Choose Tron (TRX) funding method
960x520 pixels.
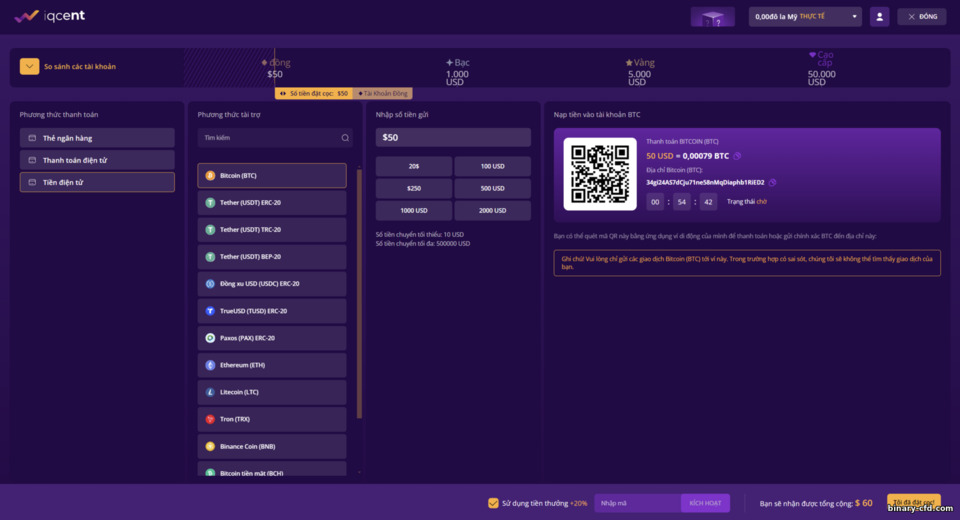[272, 419]
